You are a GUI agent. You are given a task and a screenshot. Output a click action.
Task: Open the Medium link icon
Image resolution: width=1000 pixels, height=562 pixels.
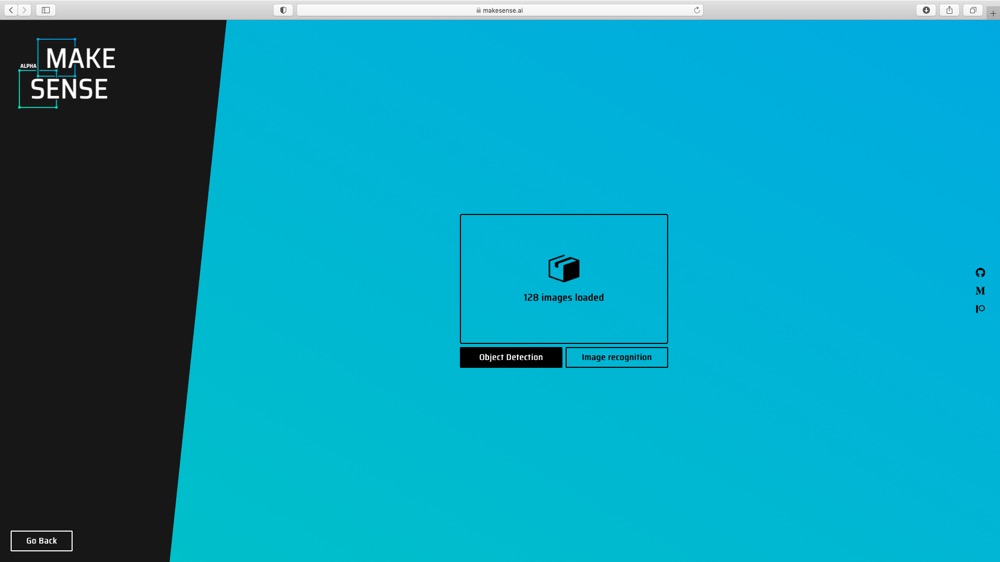(x=980, y=291)
